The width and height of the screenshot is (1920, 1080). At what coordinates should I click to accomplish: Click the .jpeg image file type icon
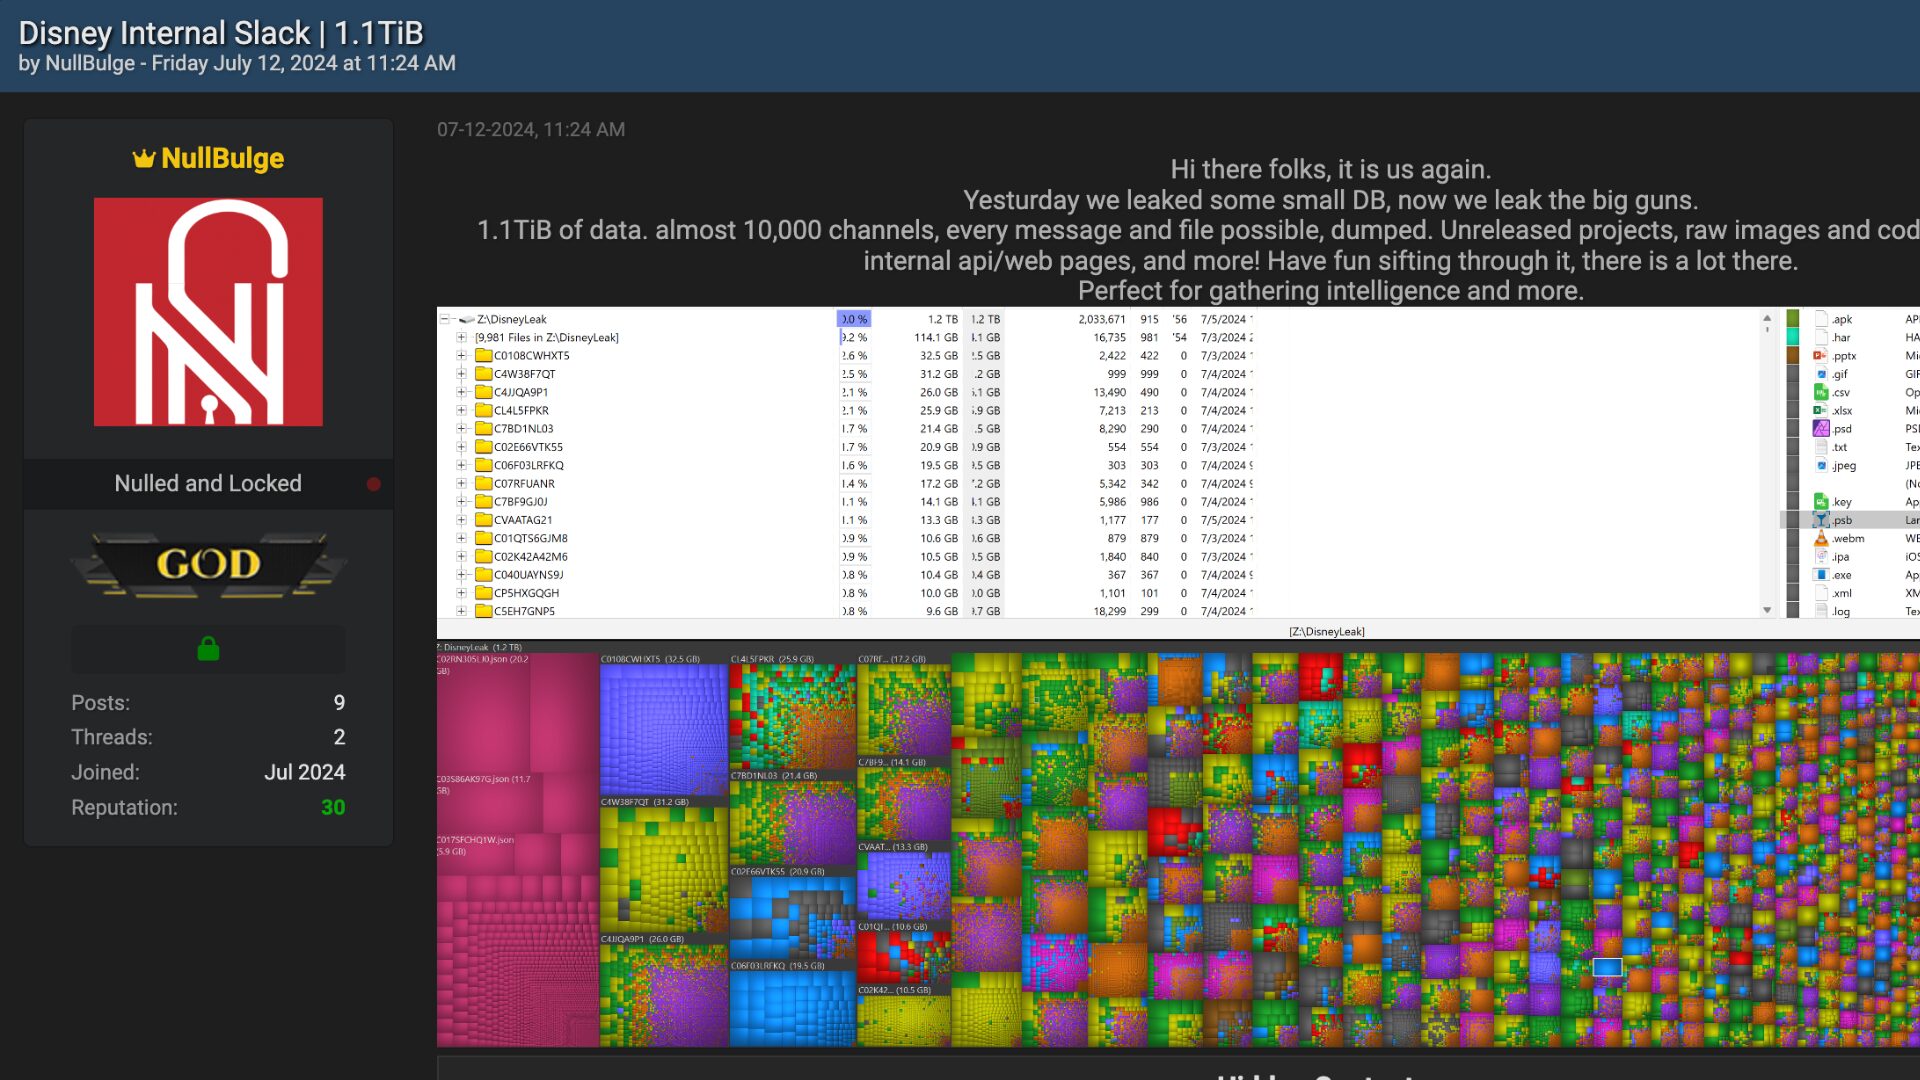click(1821, 465)
